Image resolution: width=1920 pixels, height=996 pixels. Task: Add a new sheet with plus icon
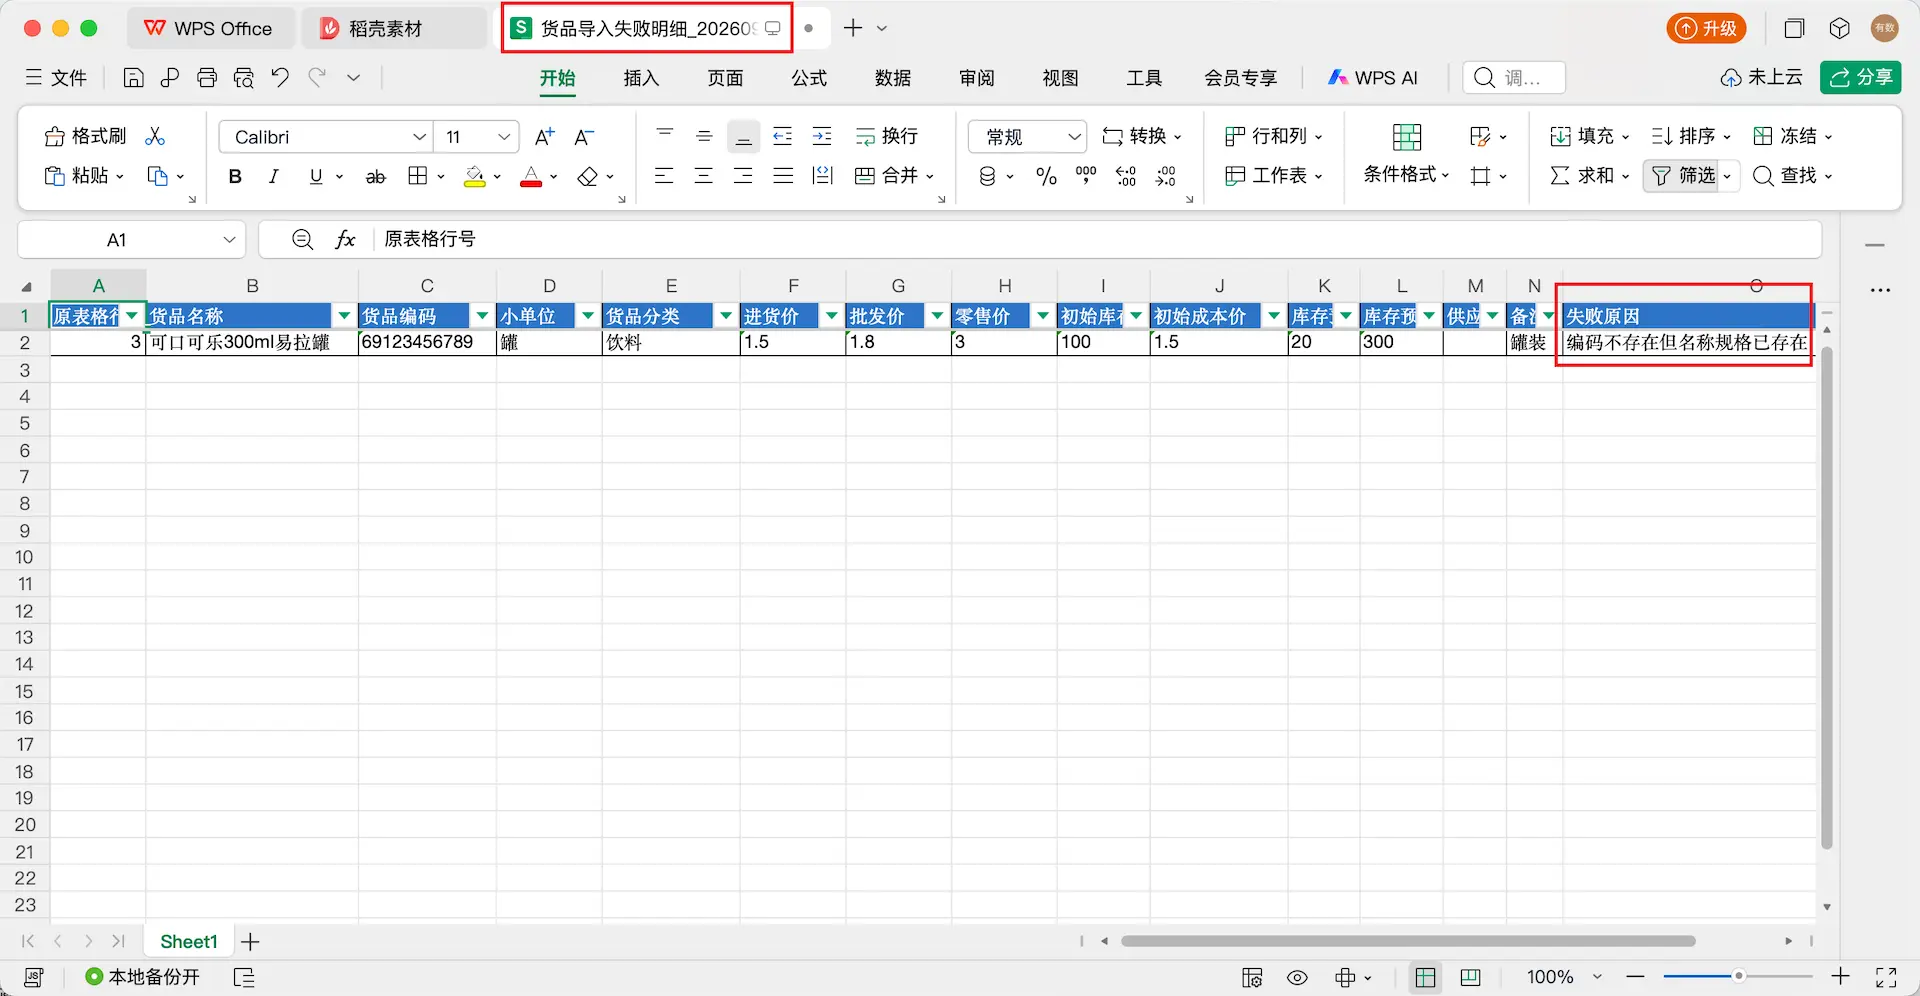click(251, 942)
